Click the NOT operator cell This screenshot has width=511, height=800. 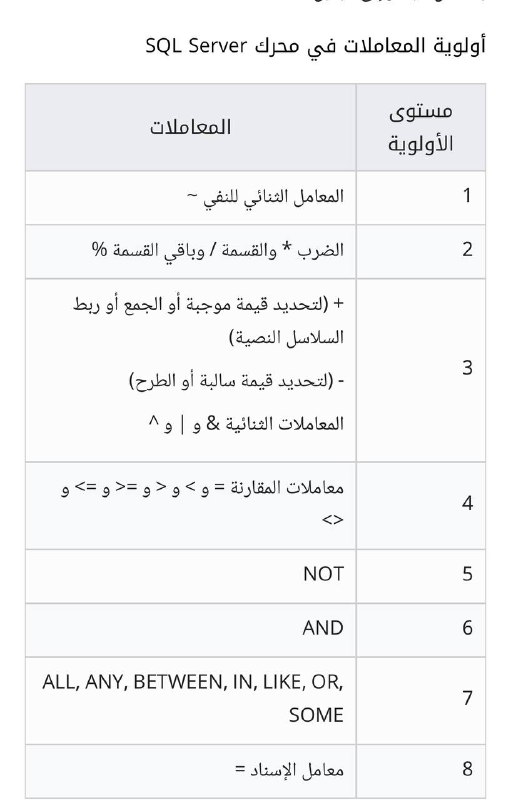tap(190, 576)
